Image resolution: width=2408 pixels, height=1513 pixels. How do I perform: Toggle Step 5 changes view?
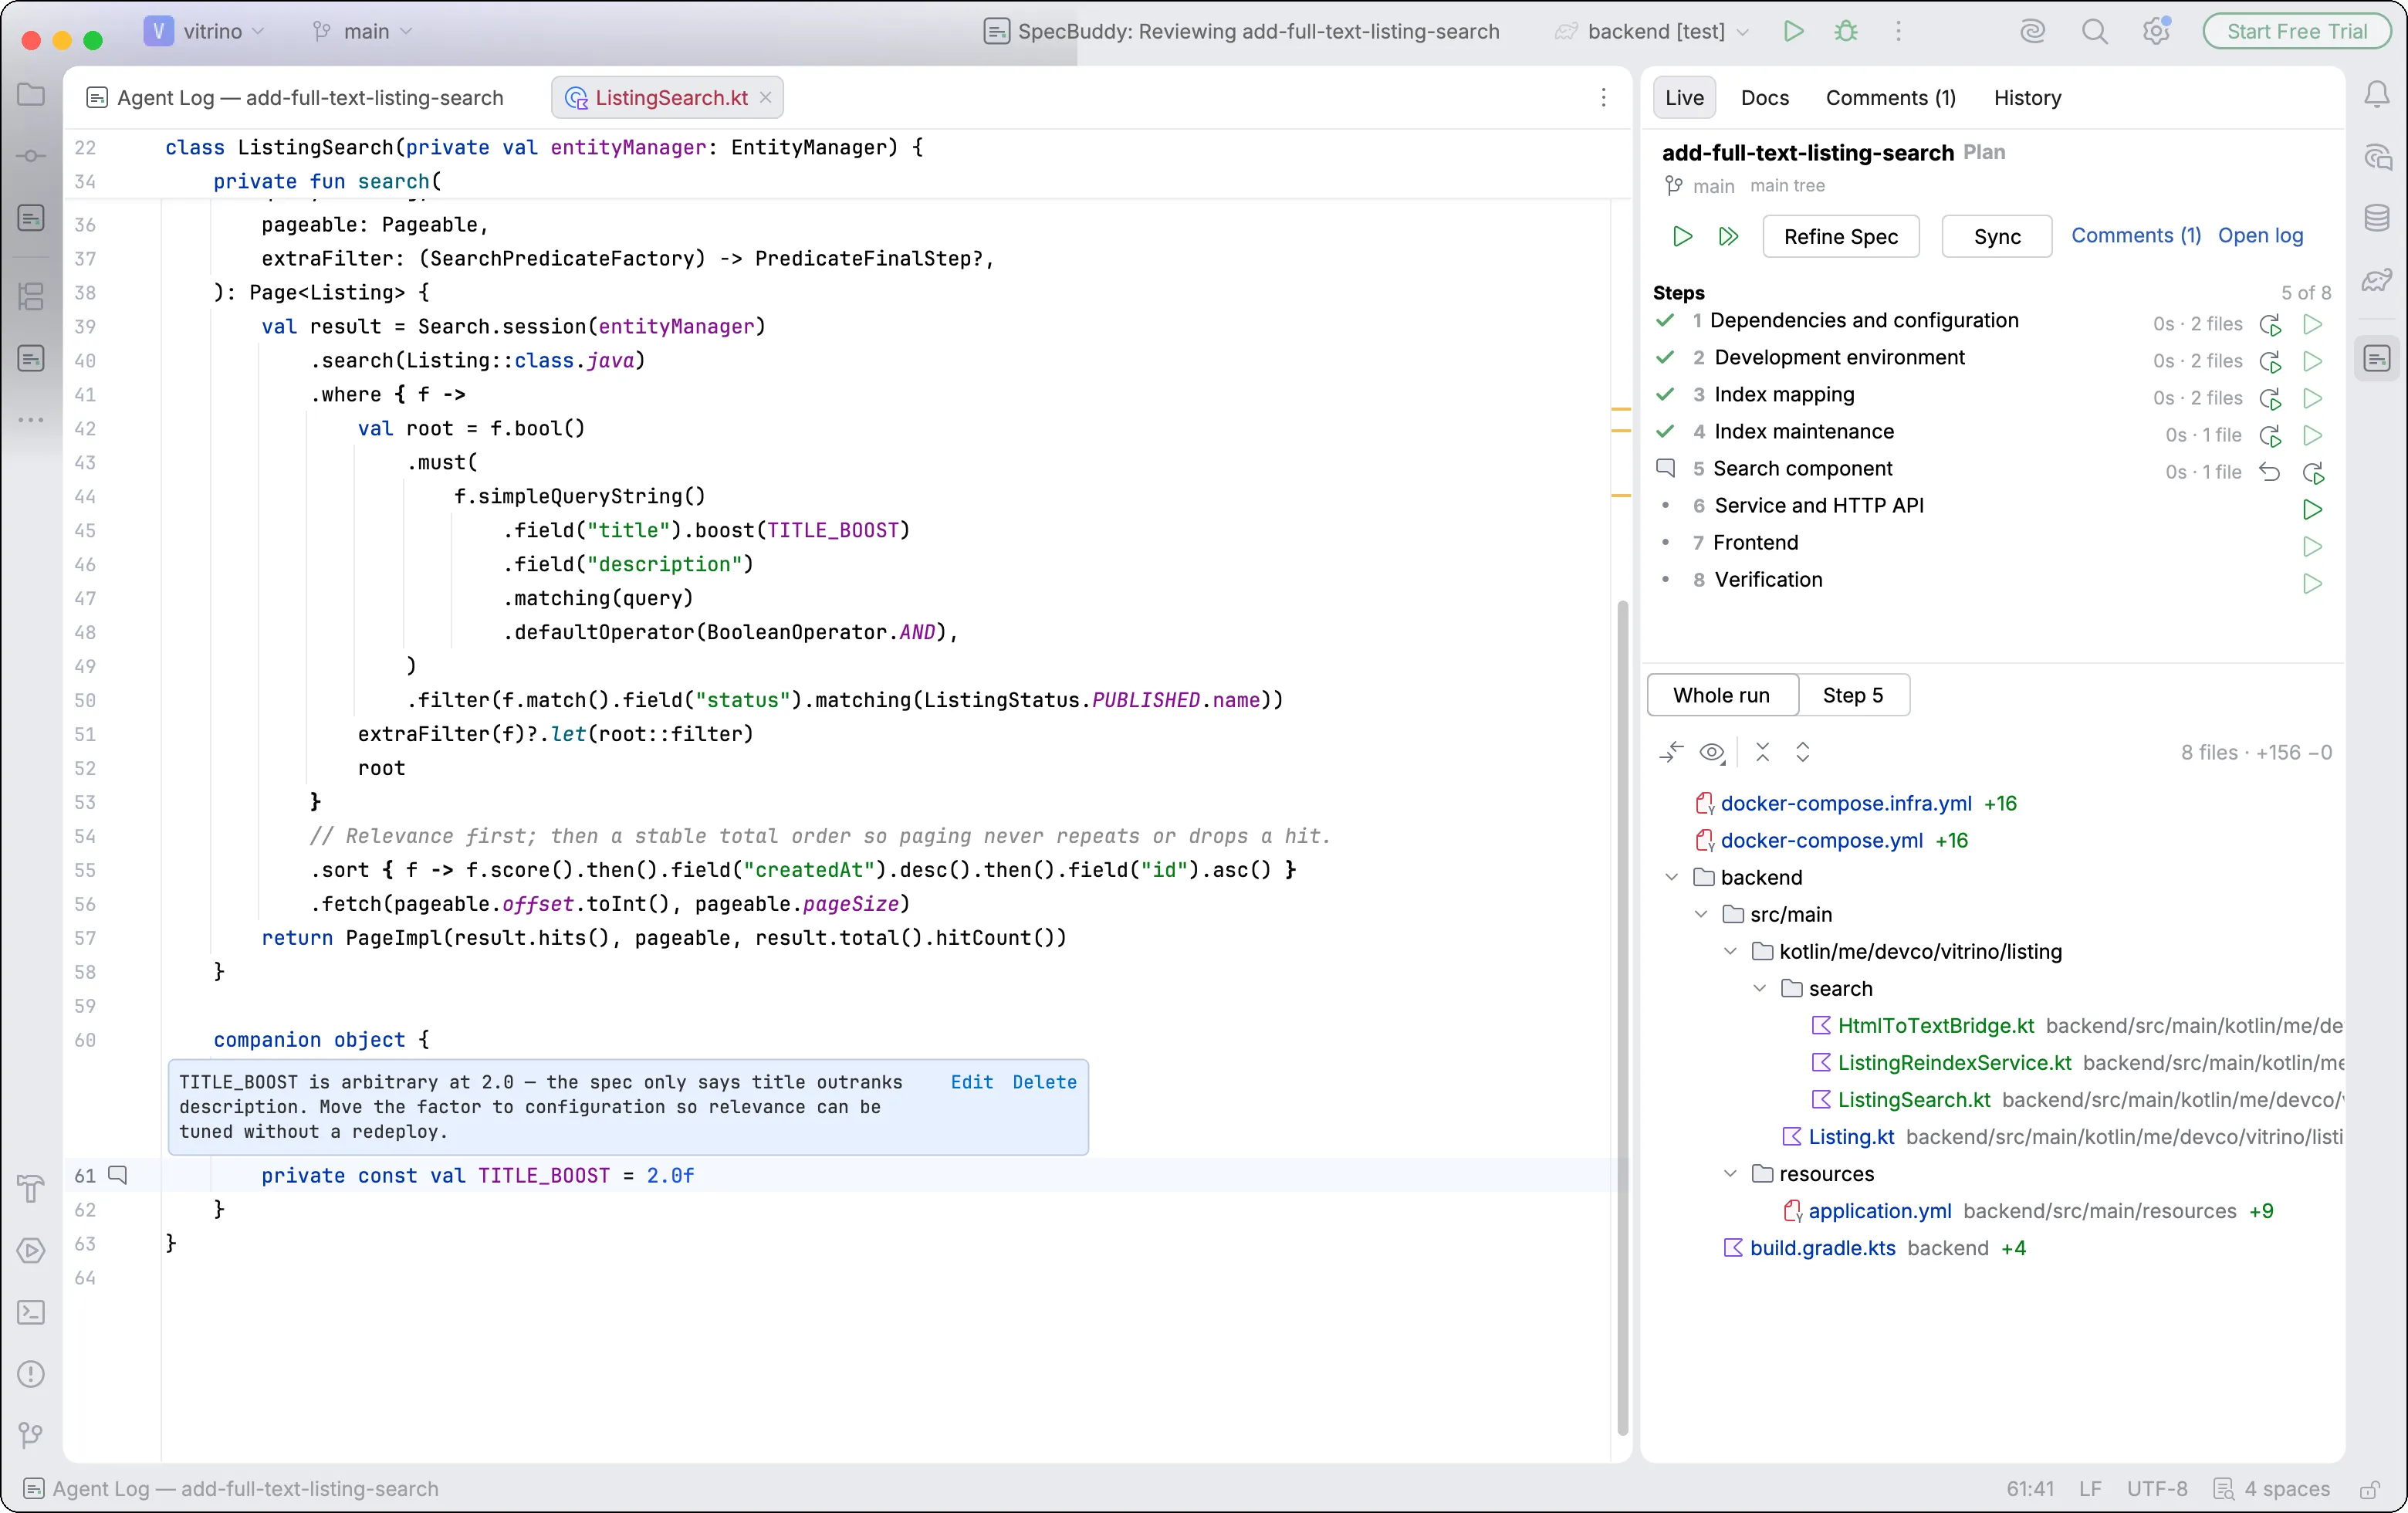coord(1852,695)
